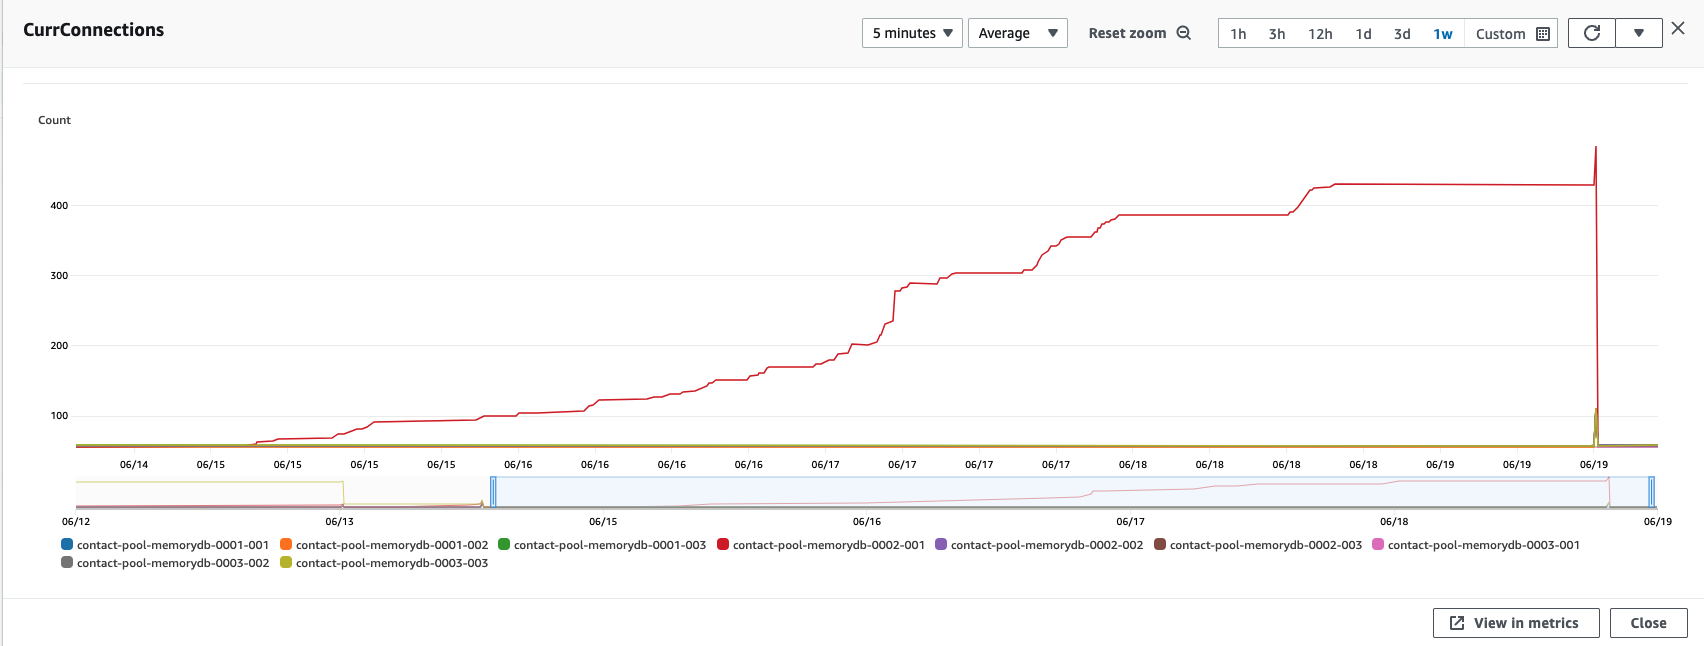Select the 3h time range

tap(1277, 34)
